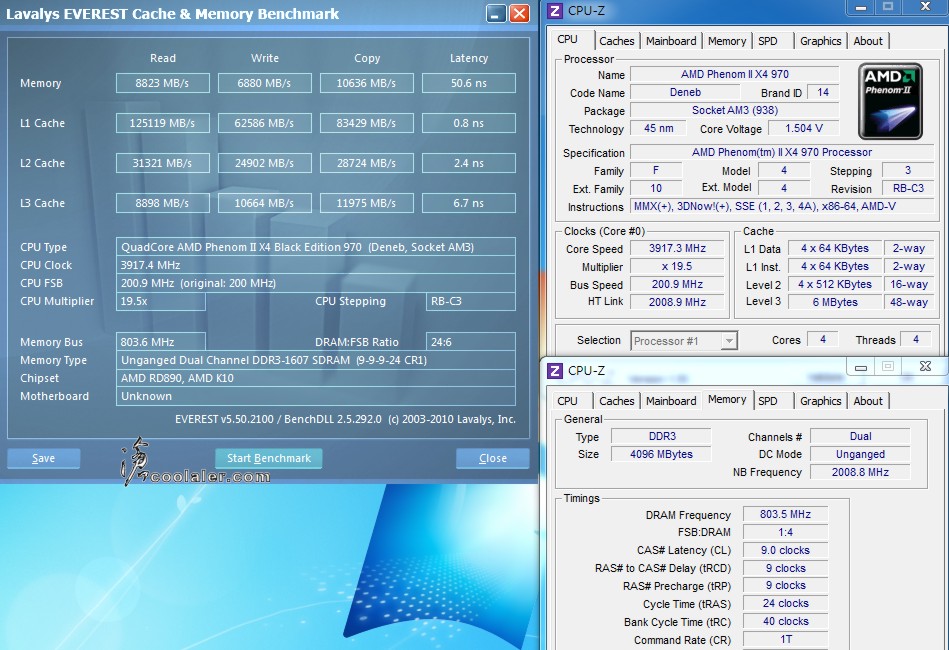
Task: Click Memory Read value 8823 MB/s
Action: [x=163, y=83]
